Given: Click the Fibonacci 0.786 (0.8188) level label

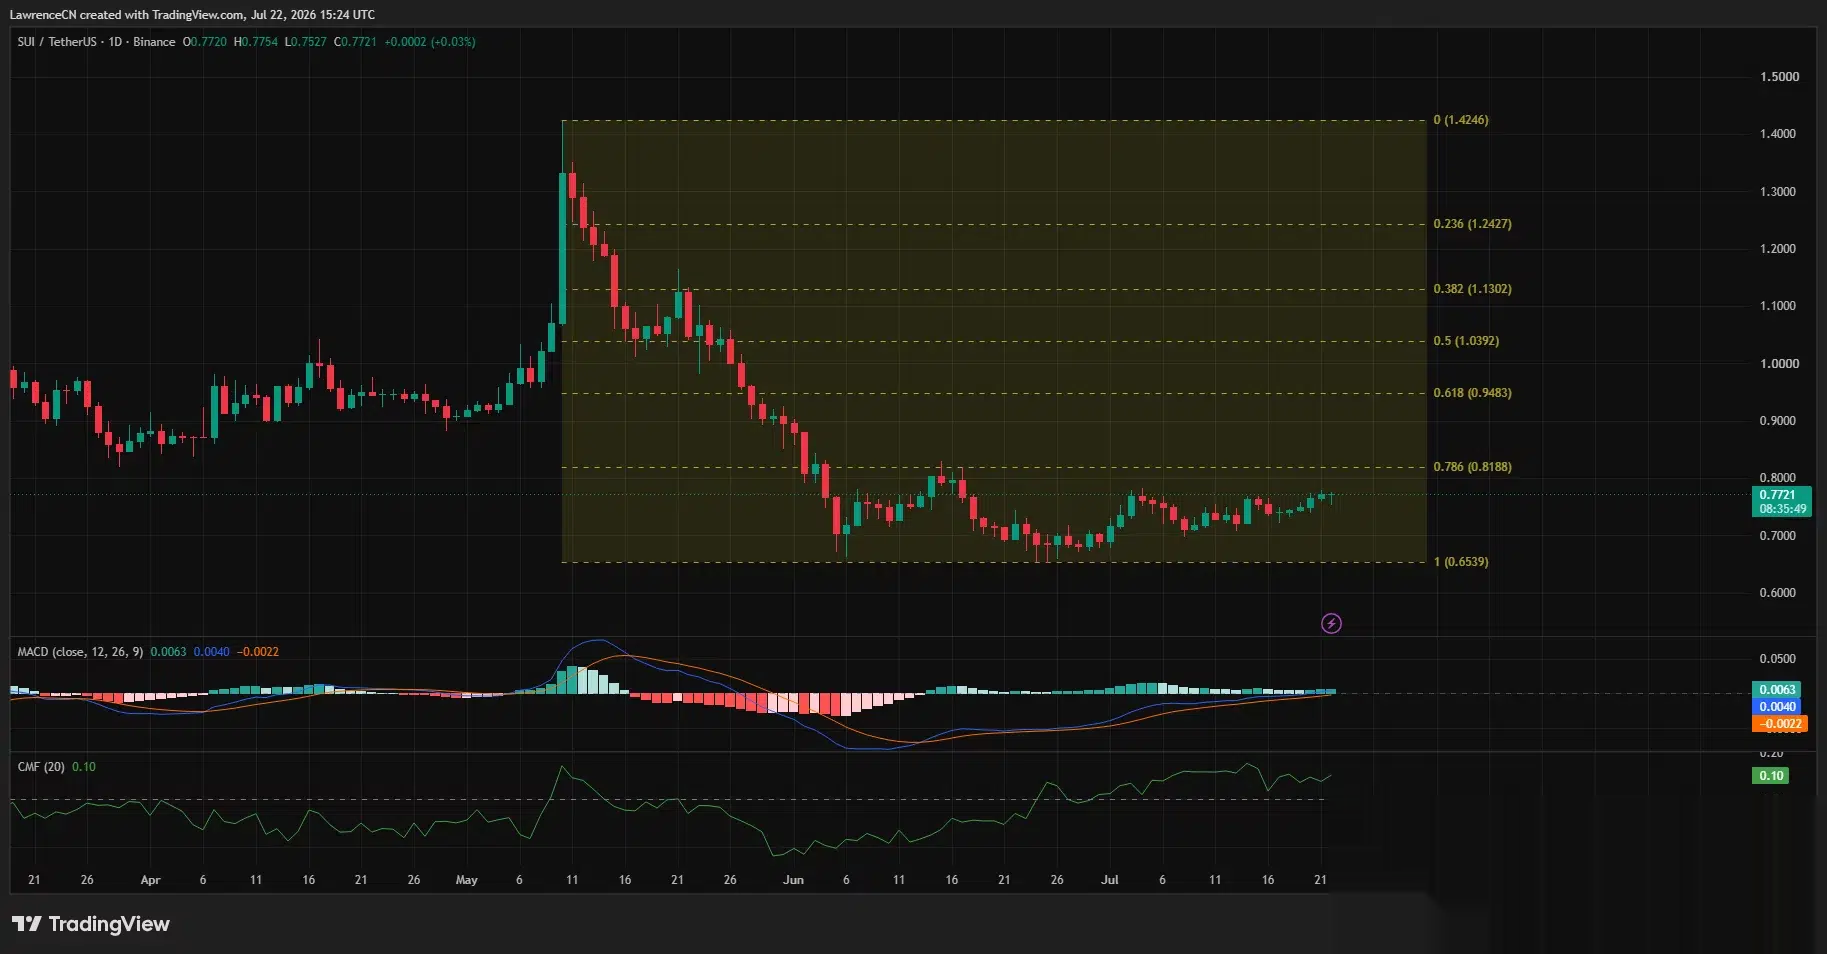Looking at the screenshot, I should tap(1472, 467).
